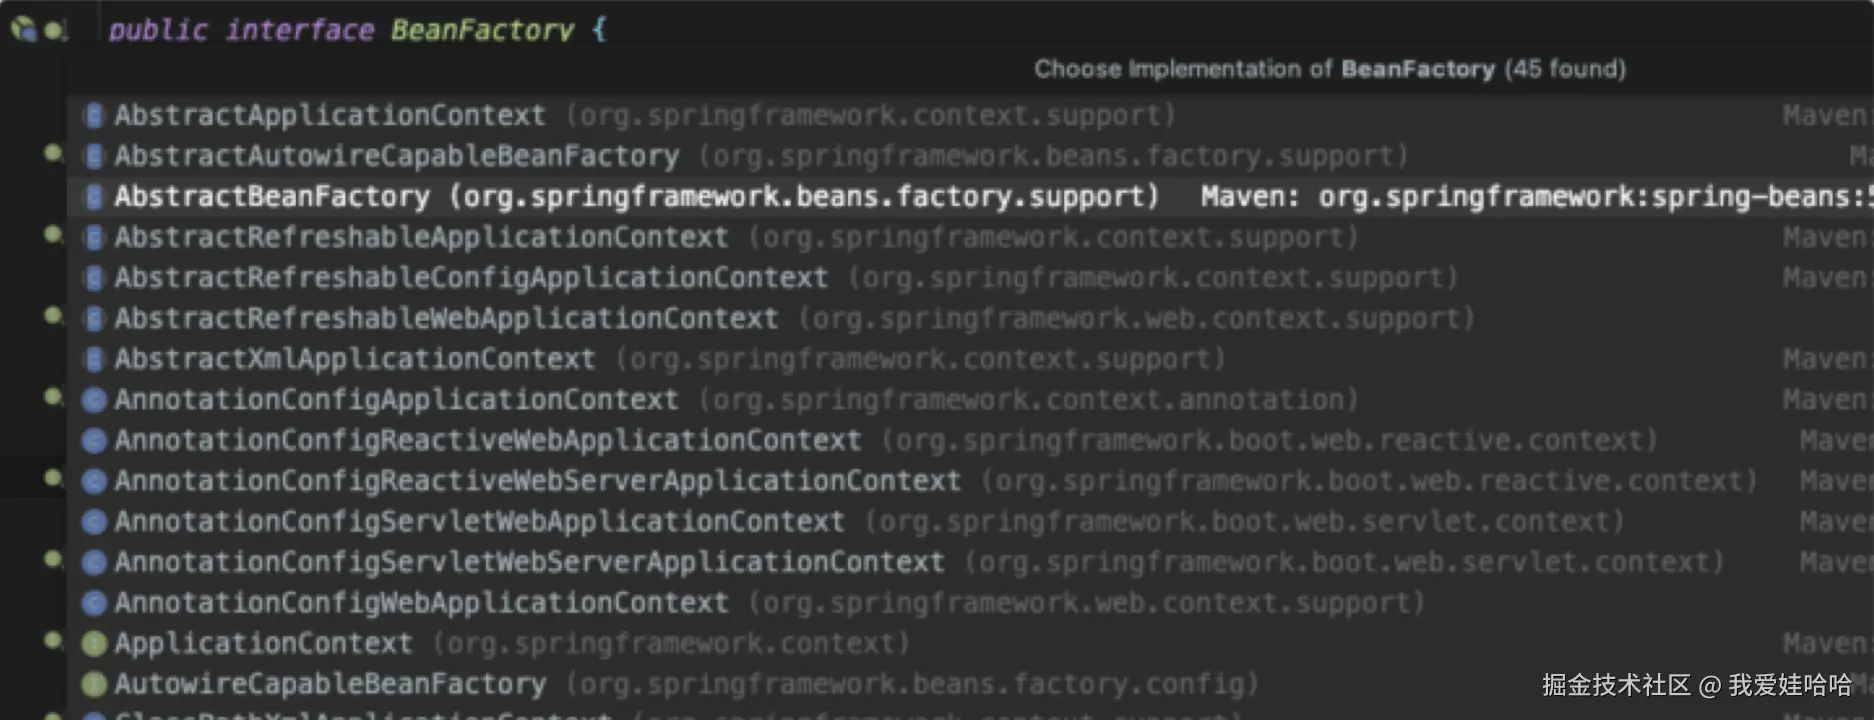Click the class icon next to AbstractBeanFactory
Screen dimensions: 1874x720
tap(94, 197)
